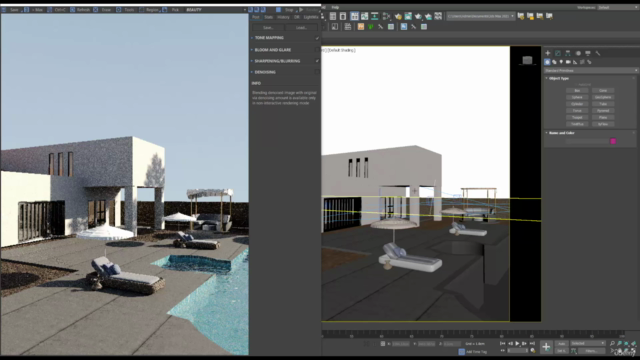
Task: Open the Create tab plus icon in the command panel
Action: 548,53
